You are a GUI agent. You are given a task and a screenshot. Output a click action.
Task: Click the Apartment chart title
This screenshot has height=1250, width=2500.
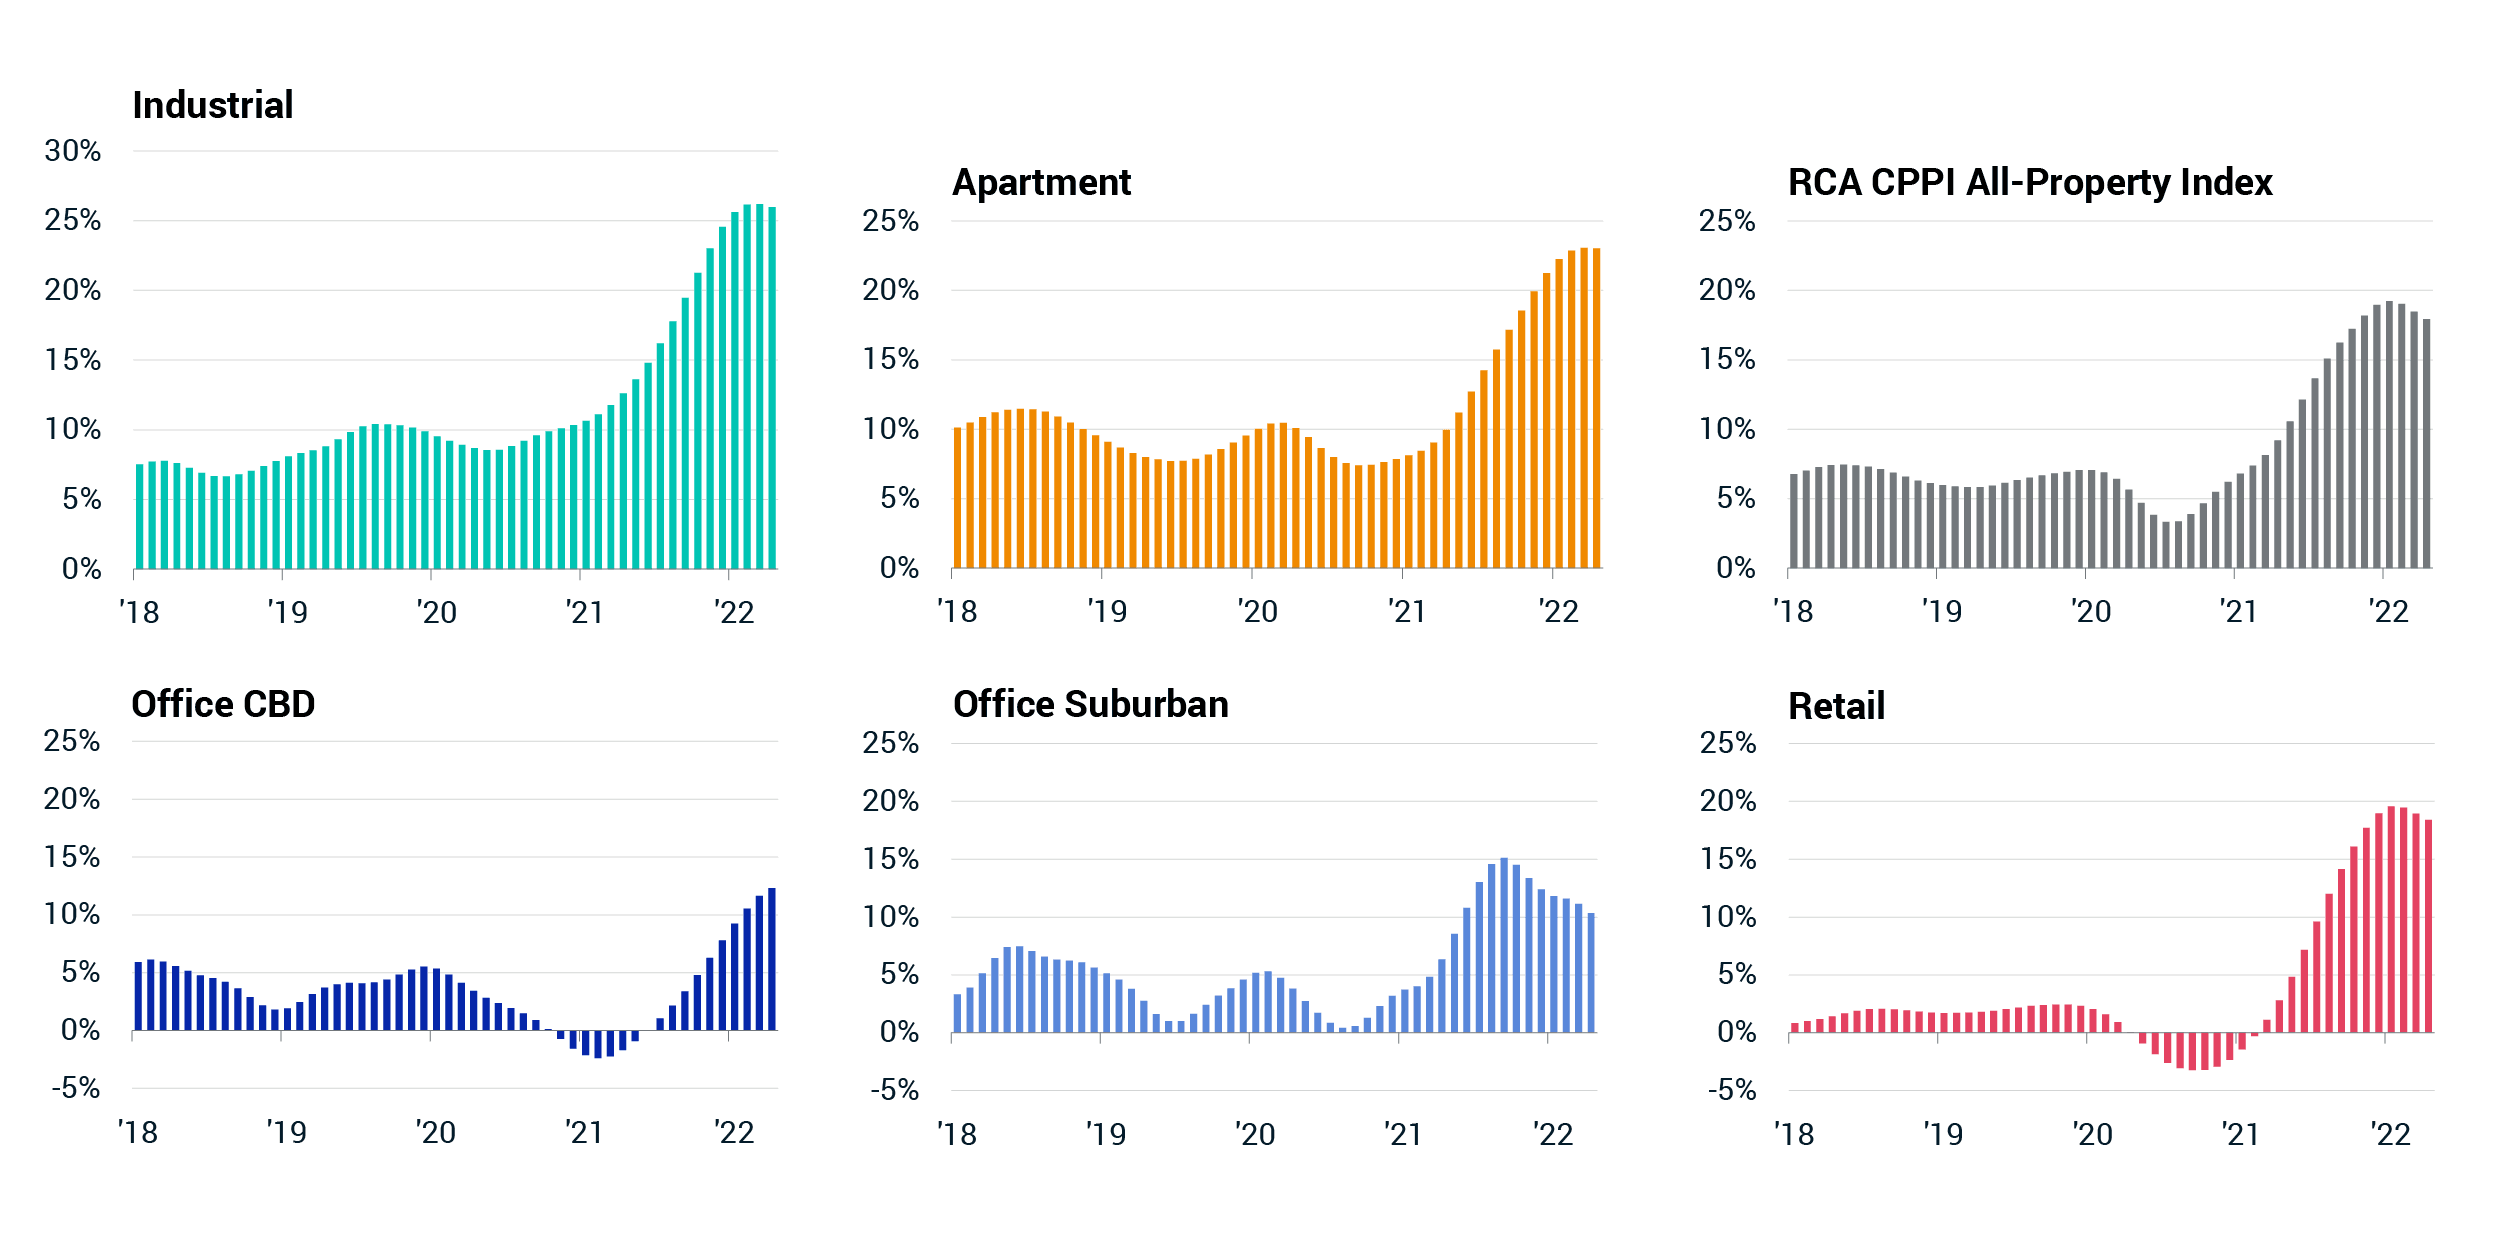1041,183
